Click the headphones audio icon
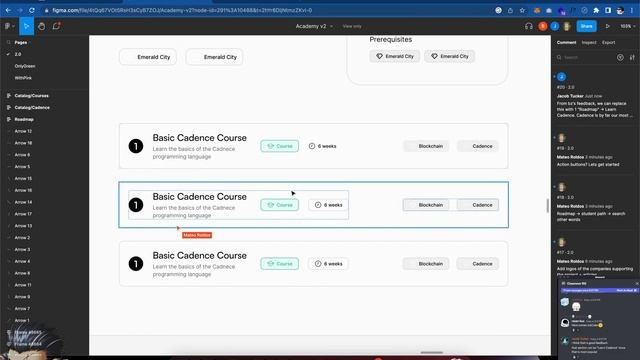The width and height of the screenshot is (640, 360). pos(529,26)
